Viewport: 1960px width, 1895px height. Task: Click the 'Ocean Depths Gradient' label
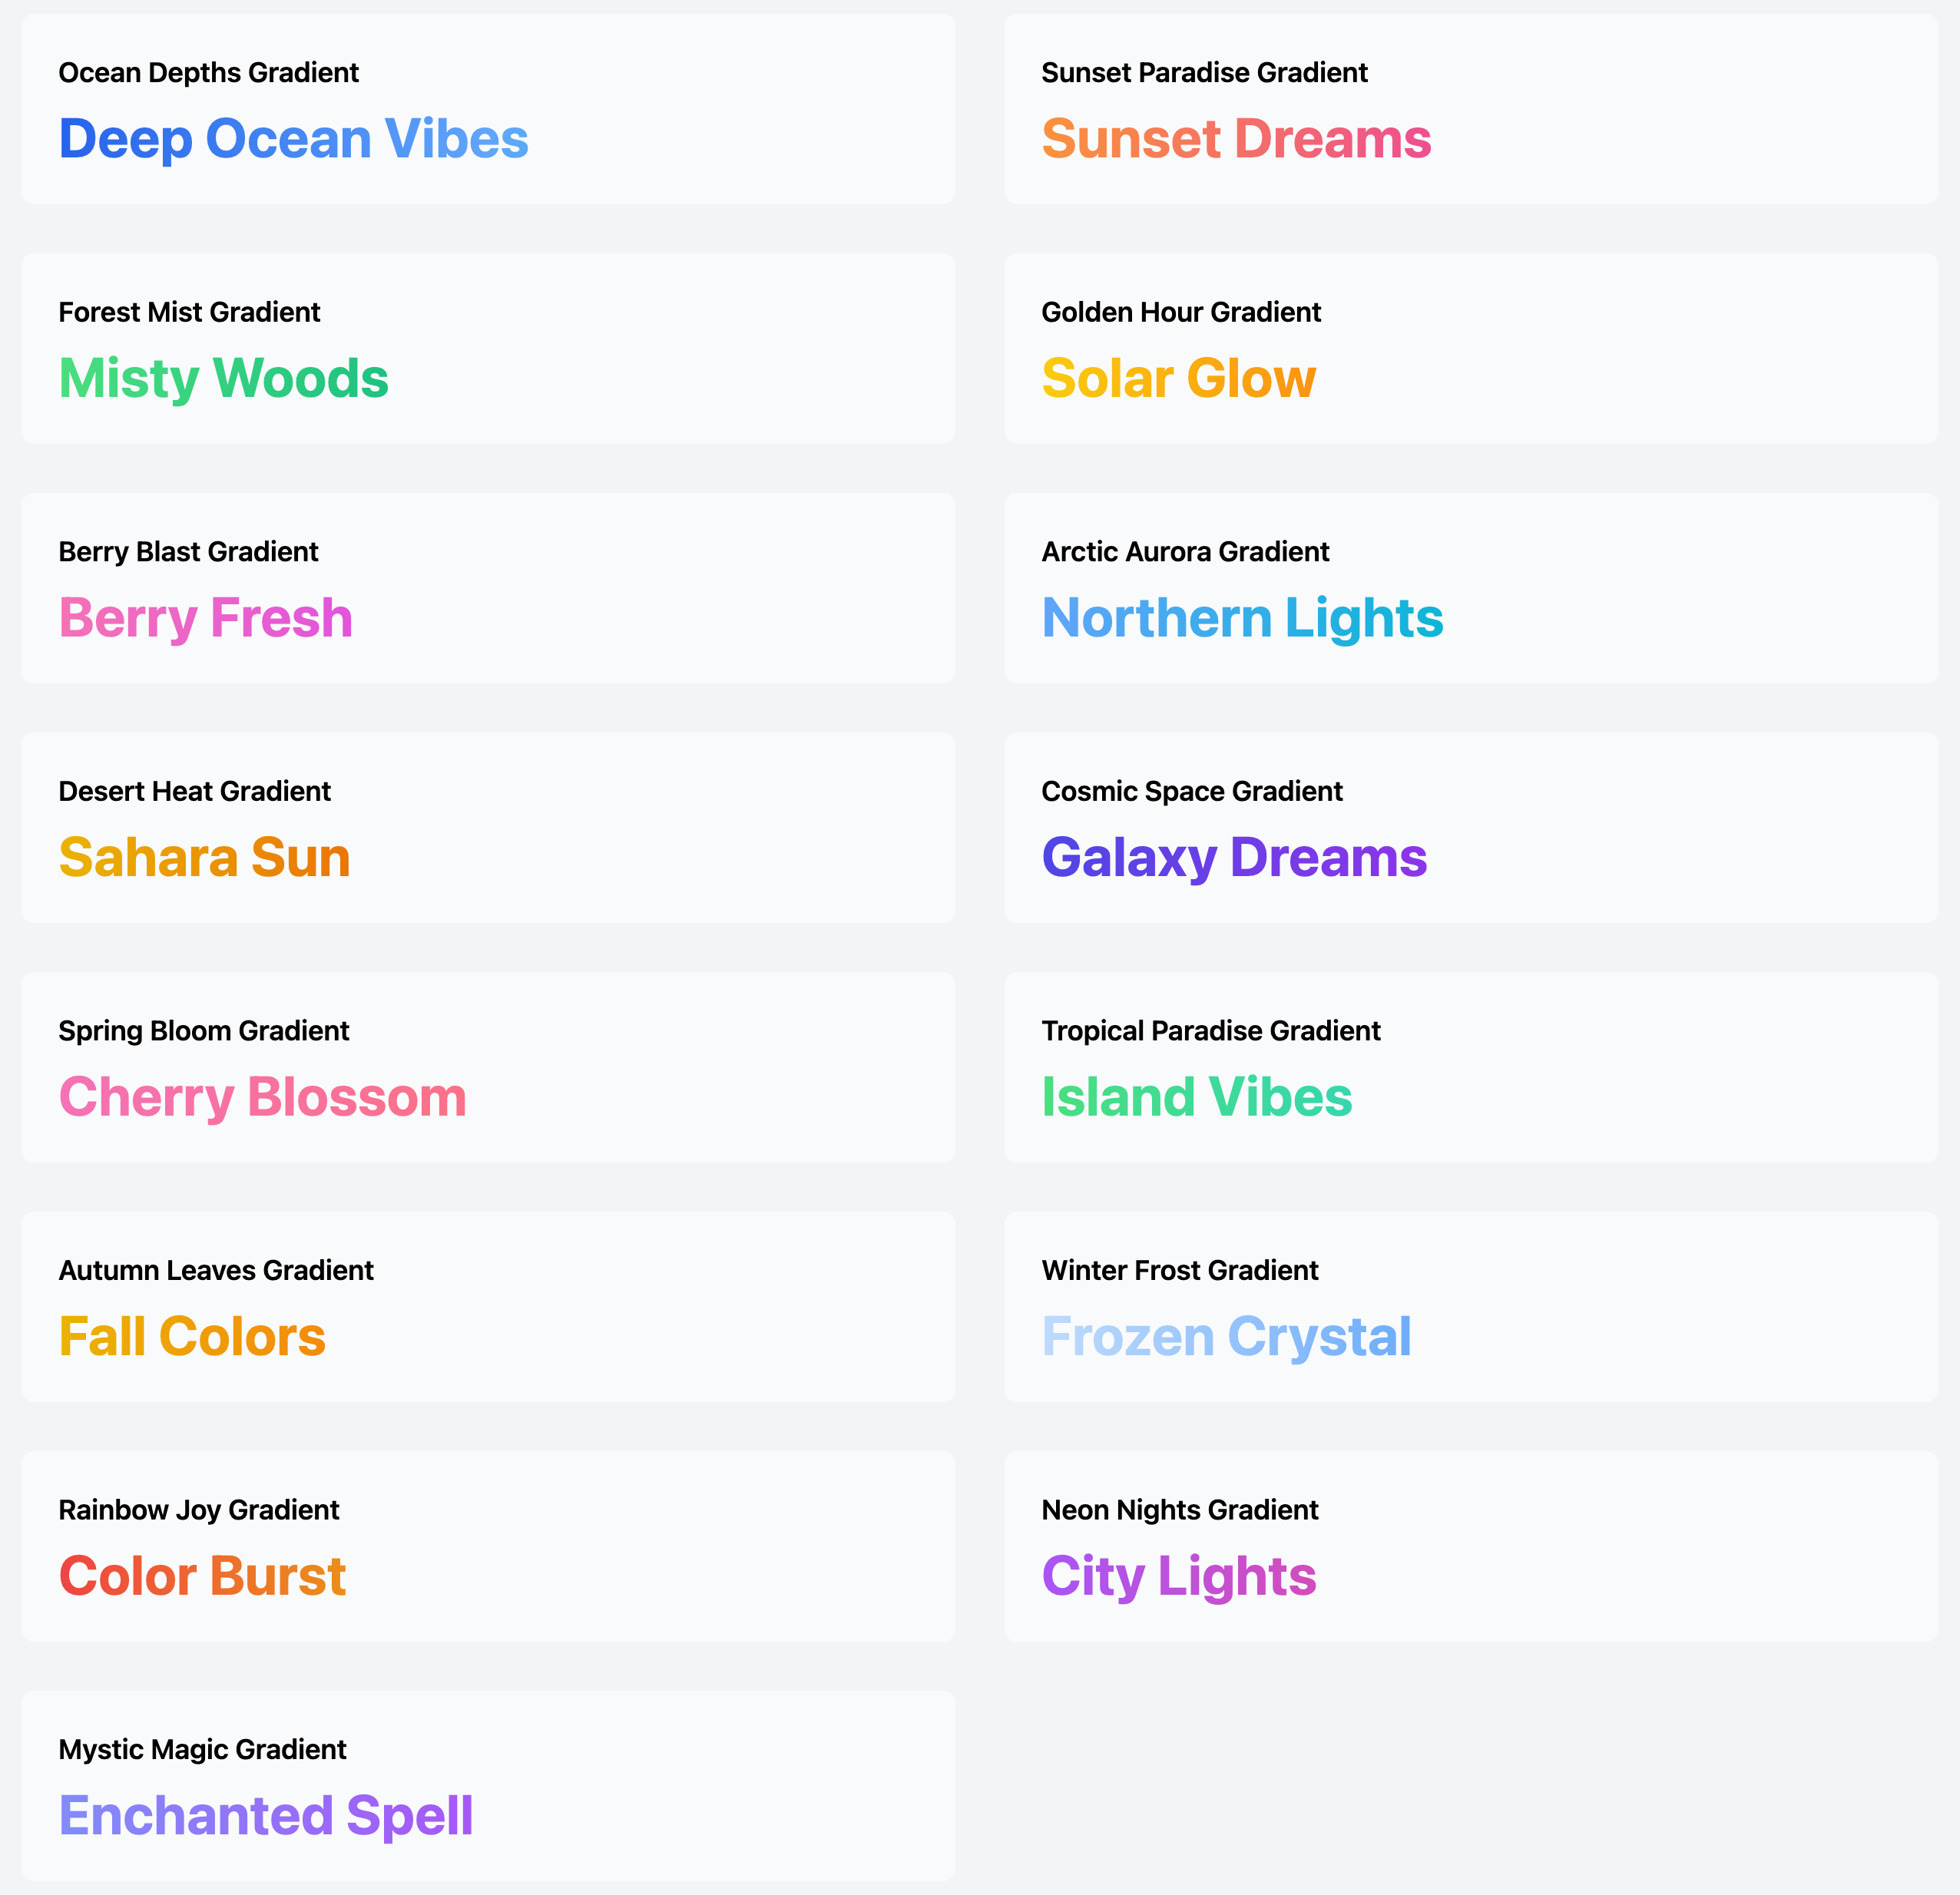coord(208,73)
